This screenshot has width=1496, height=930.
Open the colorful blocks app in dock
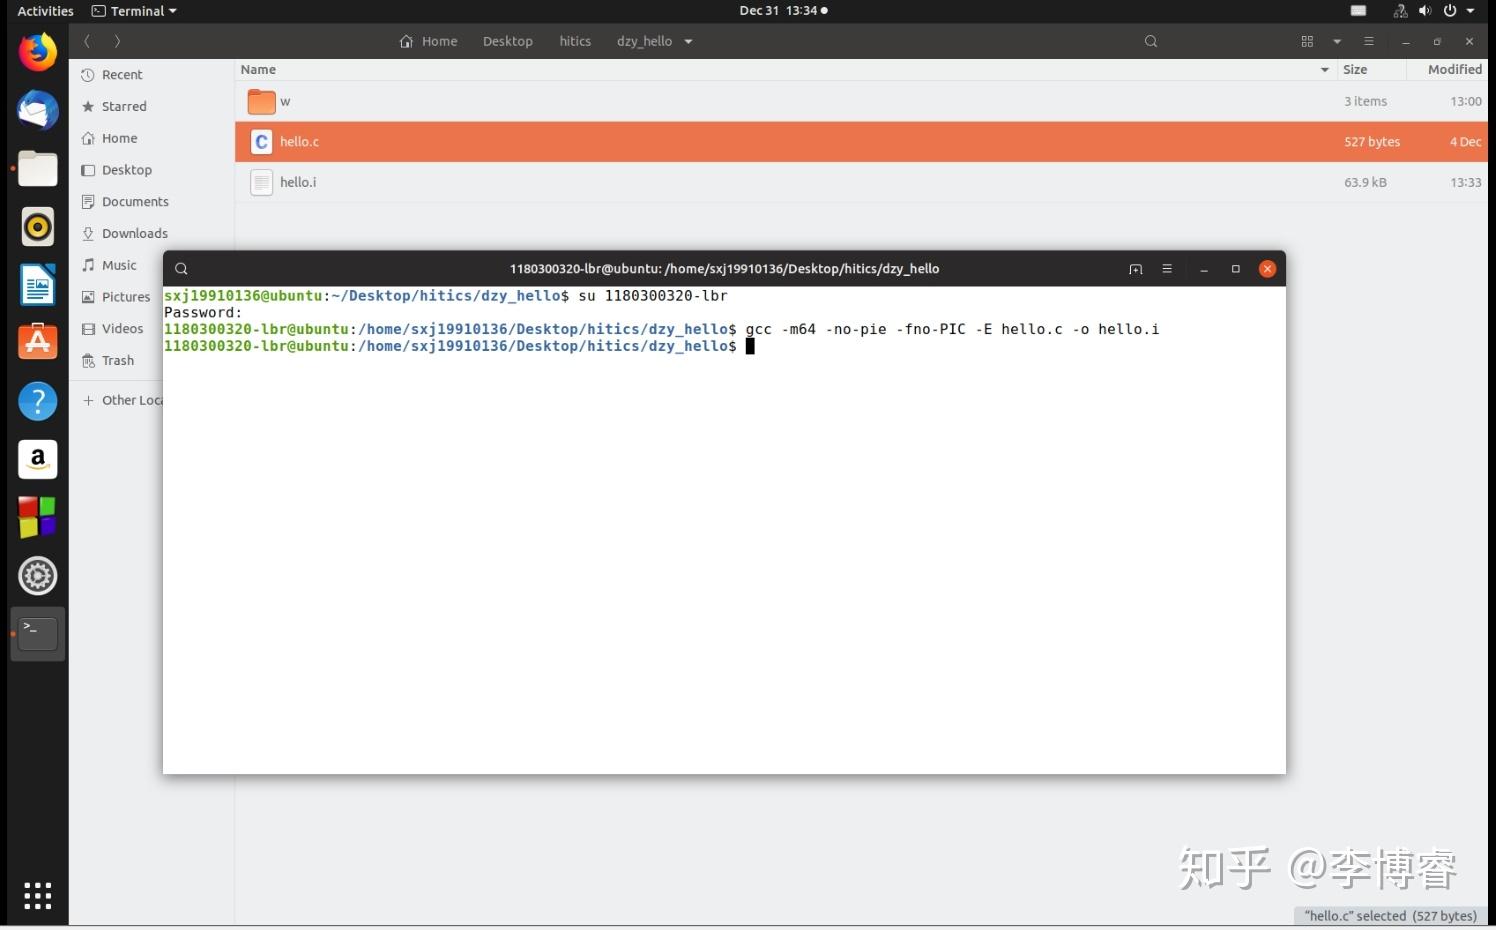click(x=38, y=517)
